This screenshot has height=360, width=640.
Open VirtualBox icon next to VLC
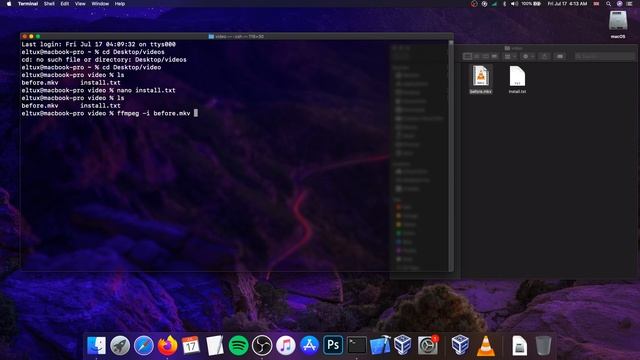(x=460, y=345)
